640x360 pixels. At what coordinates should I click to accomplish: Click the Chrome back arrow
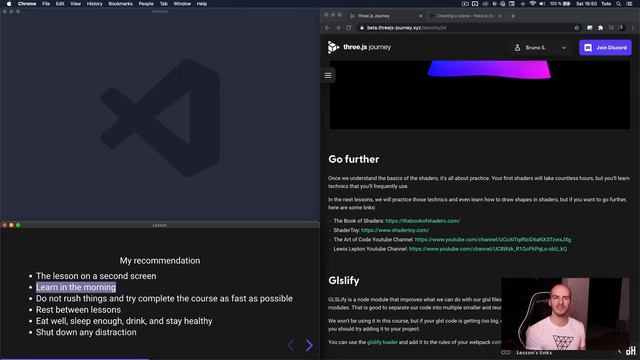[x=327, y=28]
